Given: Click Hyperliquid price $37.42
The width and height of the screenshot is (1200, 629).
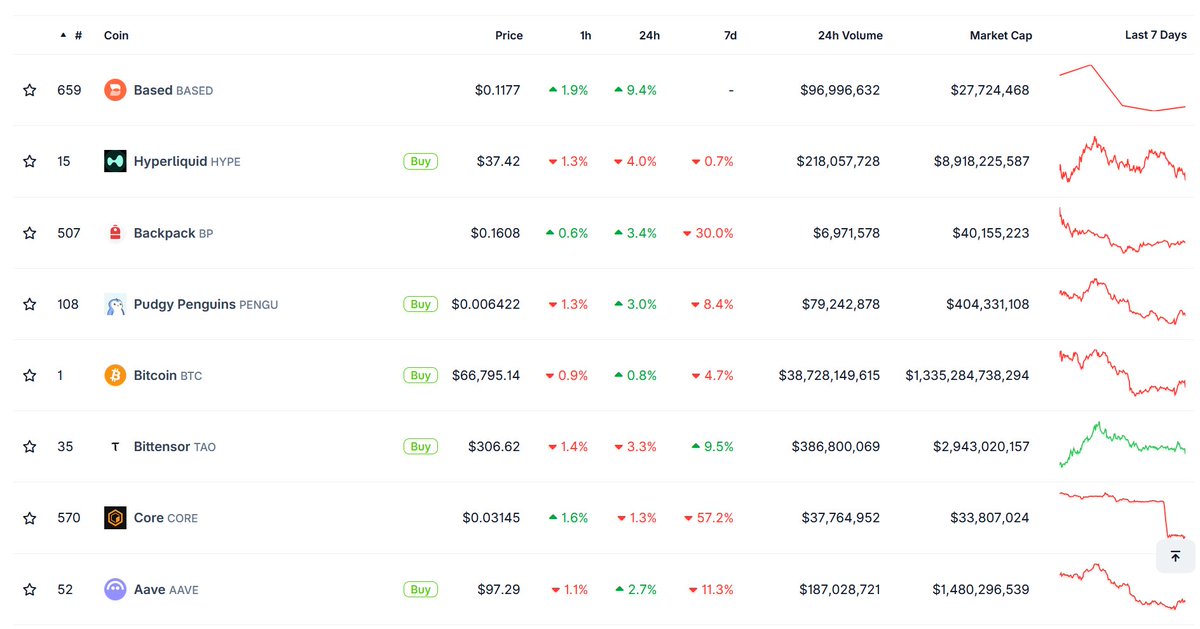Looking at the screenshot, I should [497, 161].
